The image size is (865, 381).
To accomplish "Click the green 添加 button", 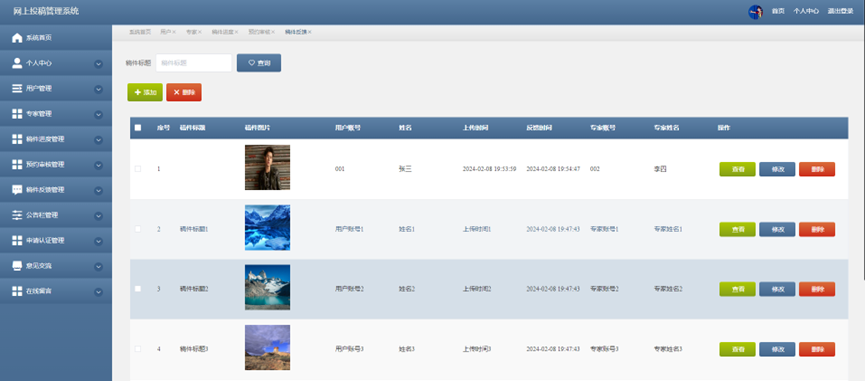I will (145, 92).
